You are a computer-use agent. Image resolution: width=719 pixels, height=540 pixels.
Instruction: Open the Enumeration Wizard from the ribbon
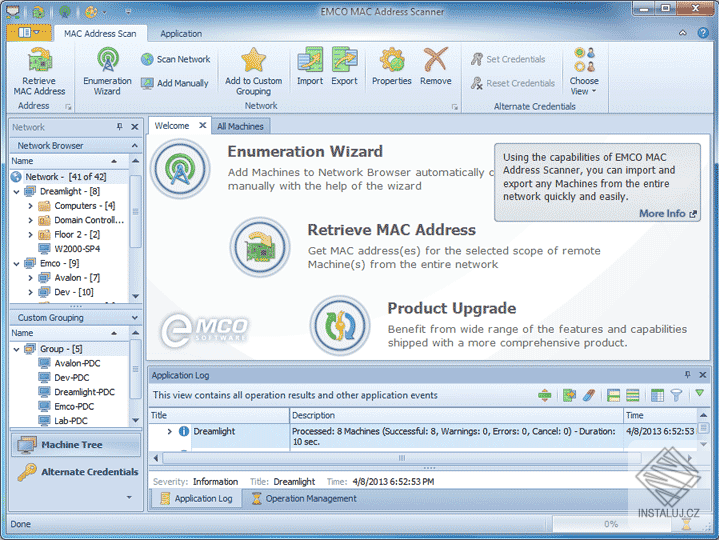[x=107, y=71]
